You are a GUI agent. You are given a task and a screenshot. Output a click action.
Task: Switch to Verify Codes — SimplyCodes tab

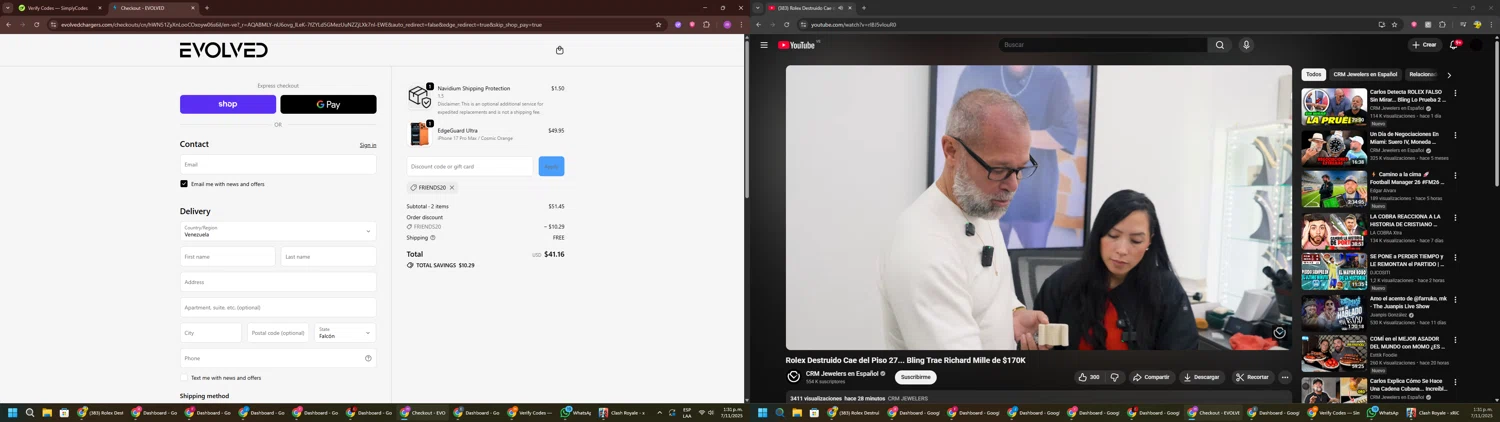coord(60,8)
